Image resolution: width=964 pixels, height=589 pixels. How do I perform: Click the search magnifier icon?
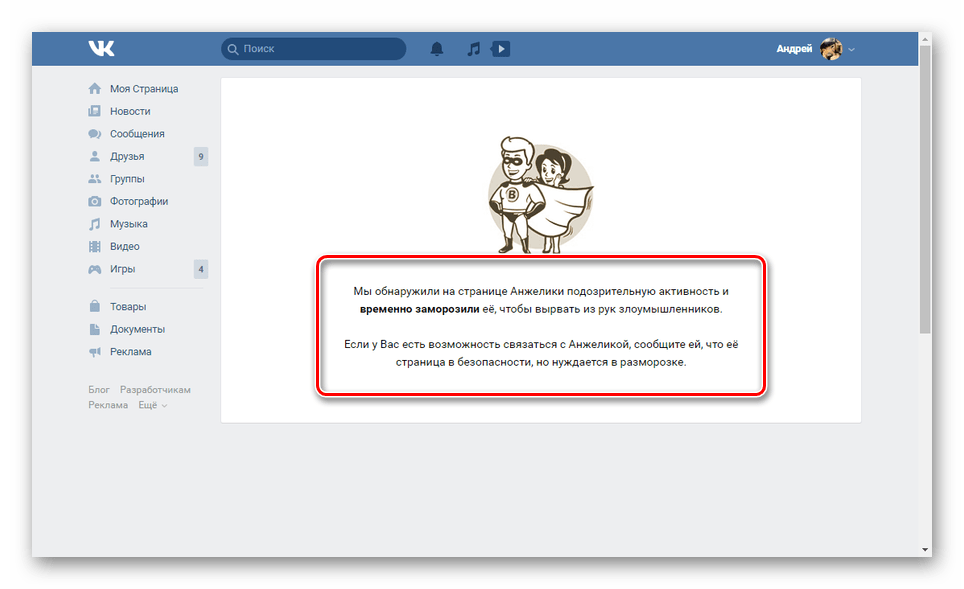232,49
